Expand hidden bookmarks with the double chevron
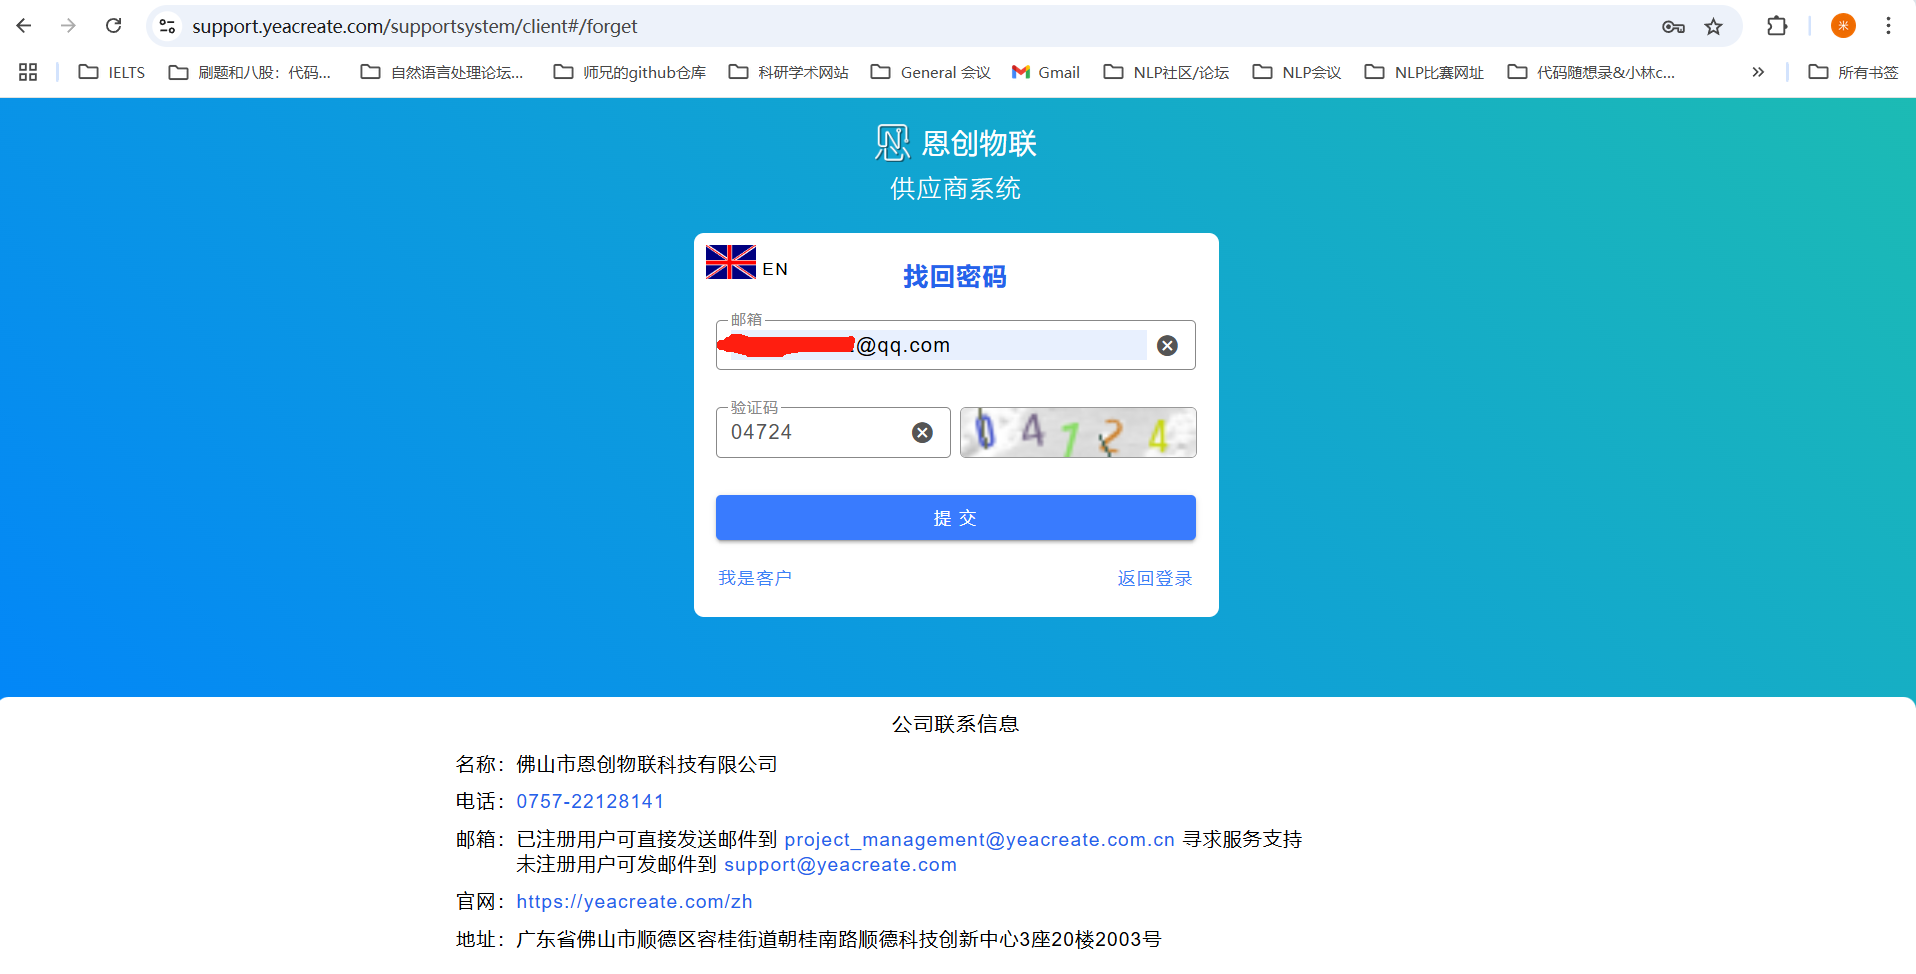Image resolution: width=1916 pixels, height=974 pixels. coord(1757,72)
